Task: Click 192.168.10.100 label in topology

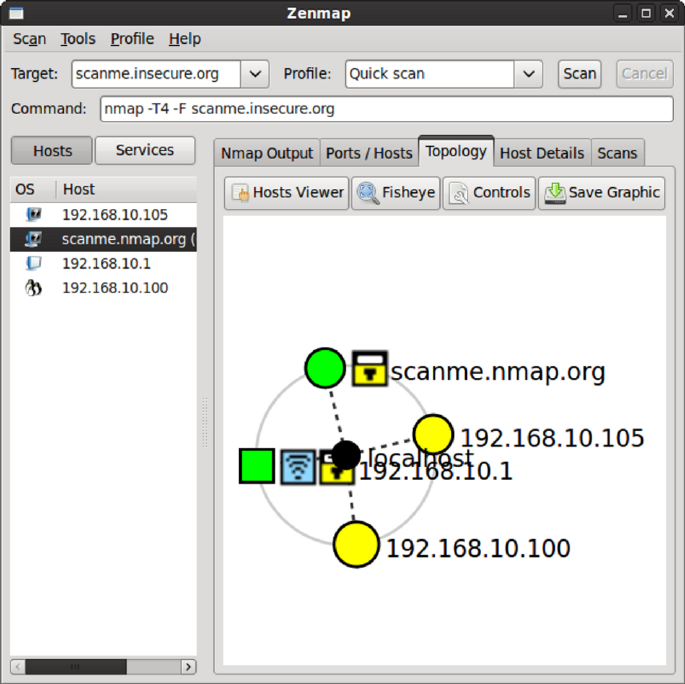Action: click(x=478, y=548)
